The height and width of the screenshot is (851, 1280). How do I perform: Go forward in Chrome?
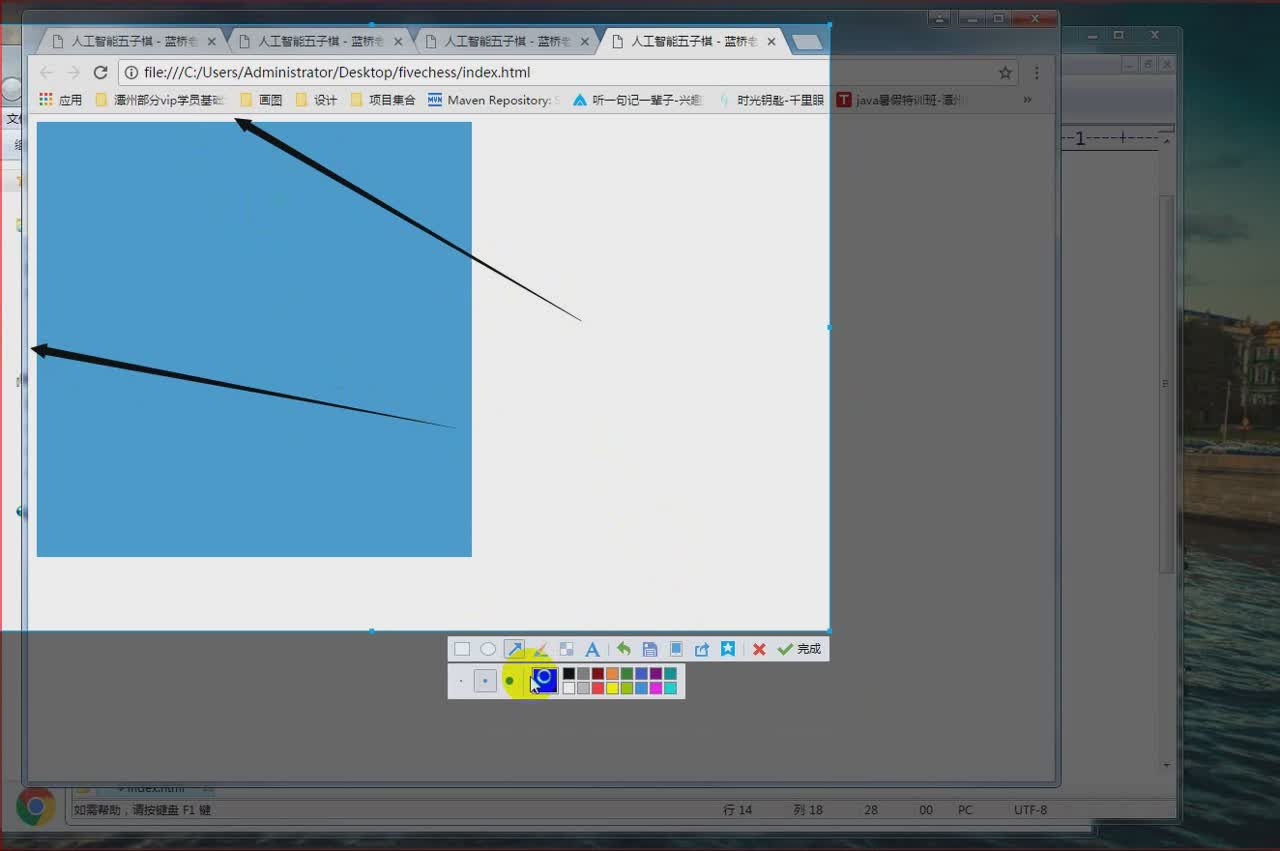click(x=73, y=72)
